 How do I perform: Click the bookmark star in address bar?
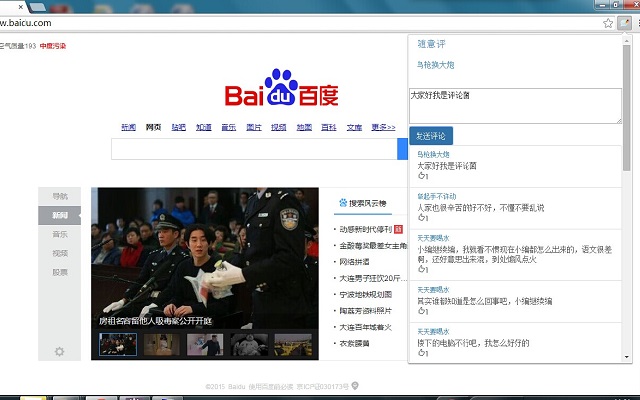click(608, 23)
